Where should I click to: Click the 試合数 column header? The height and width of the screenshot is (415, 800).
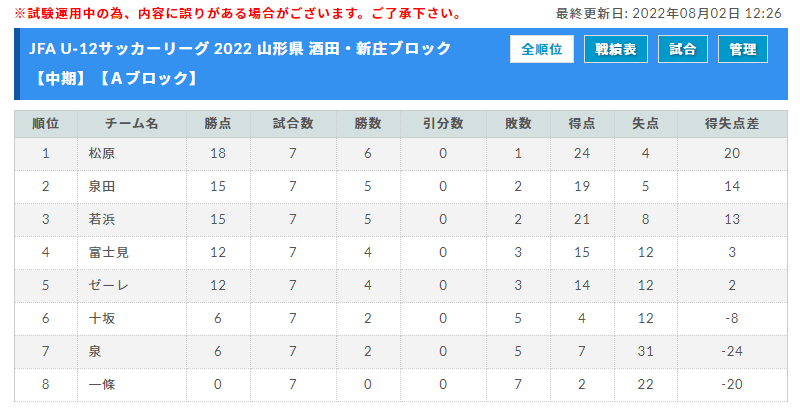click(293, 124)
